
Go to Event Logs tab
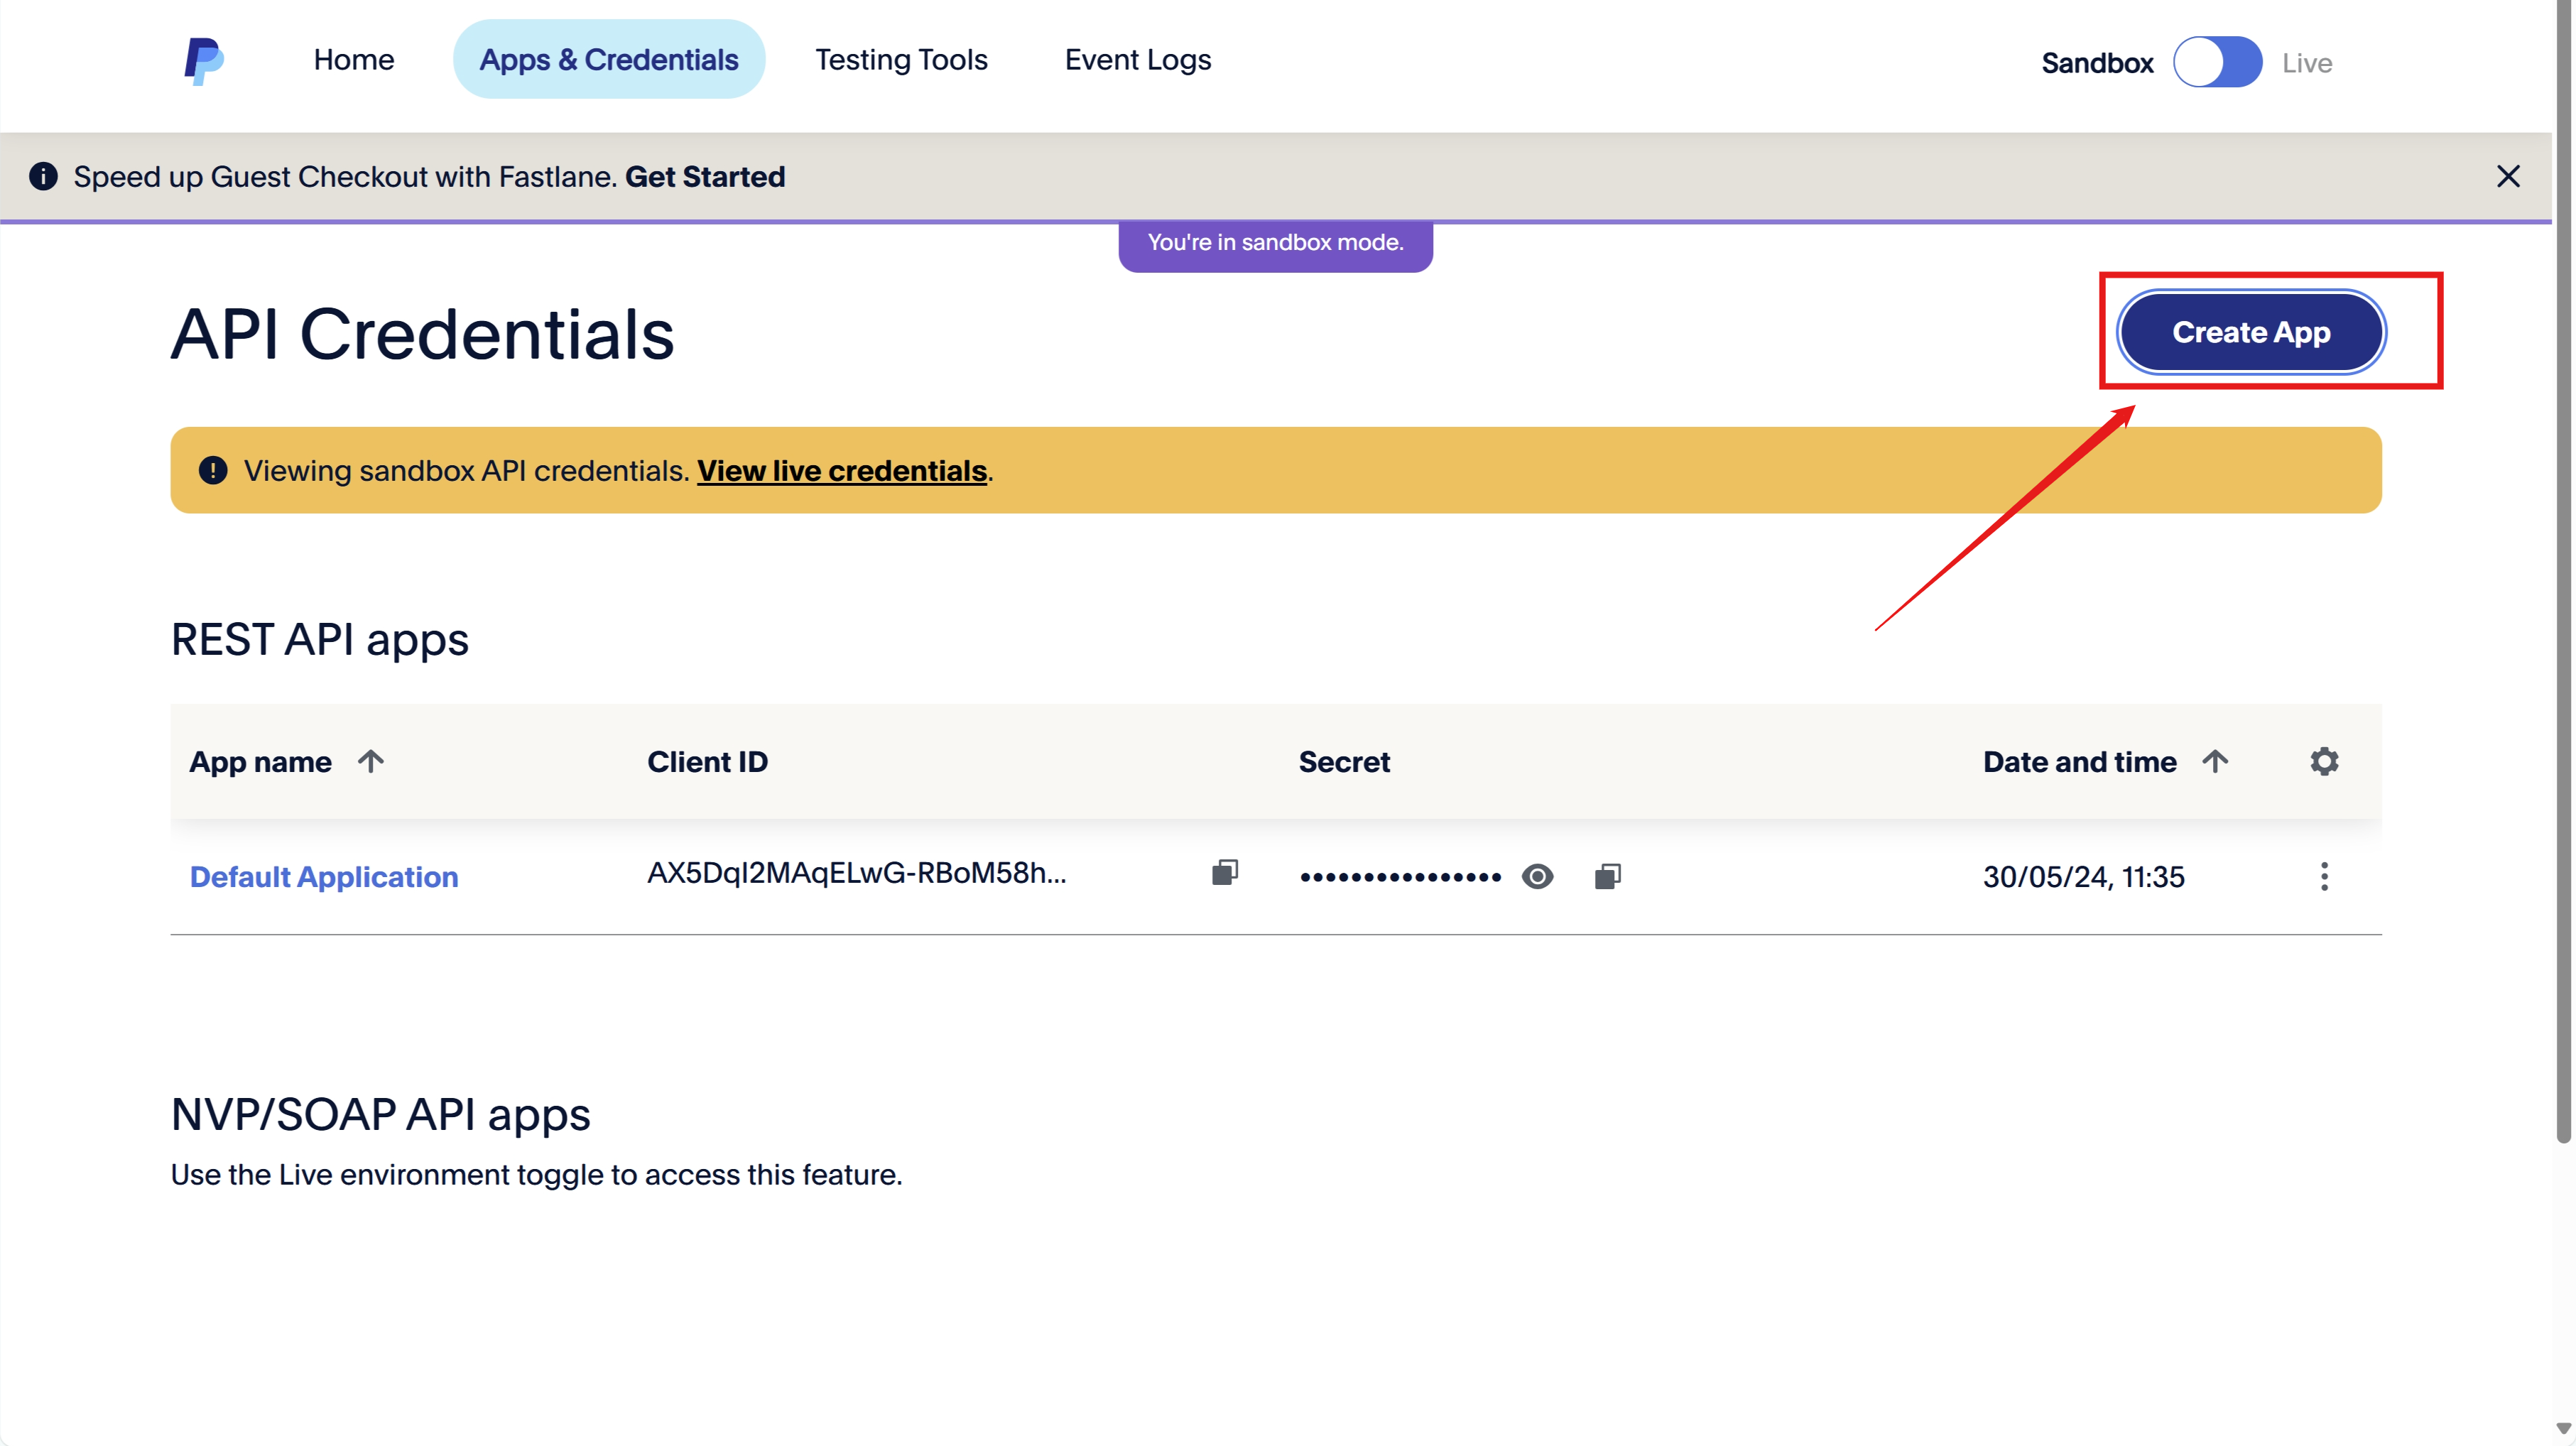(x=1137, y=60)
